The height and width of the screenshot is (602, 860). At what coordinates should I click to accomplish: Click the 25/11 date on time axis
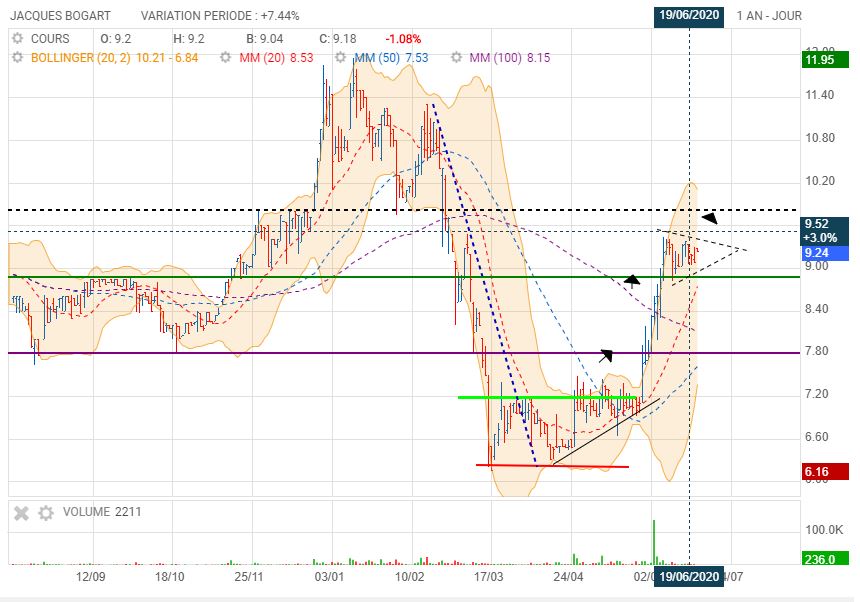249,577
